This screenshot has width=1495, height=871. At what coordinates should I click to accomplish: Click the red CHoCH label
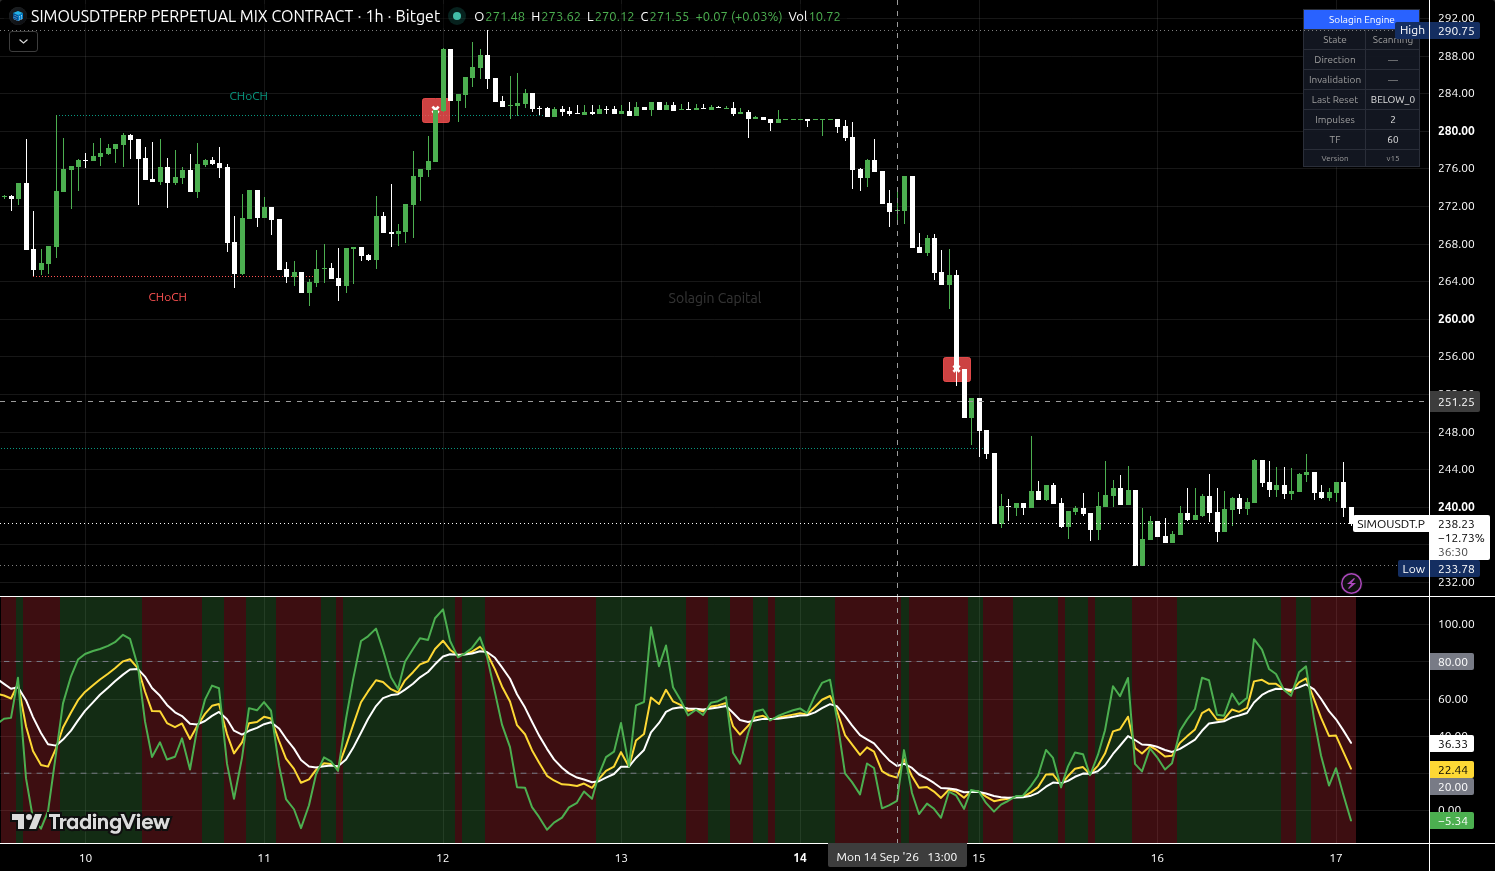coord(167,297)
